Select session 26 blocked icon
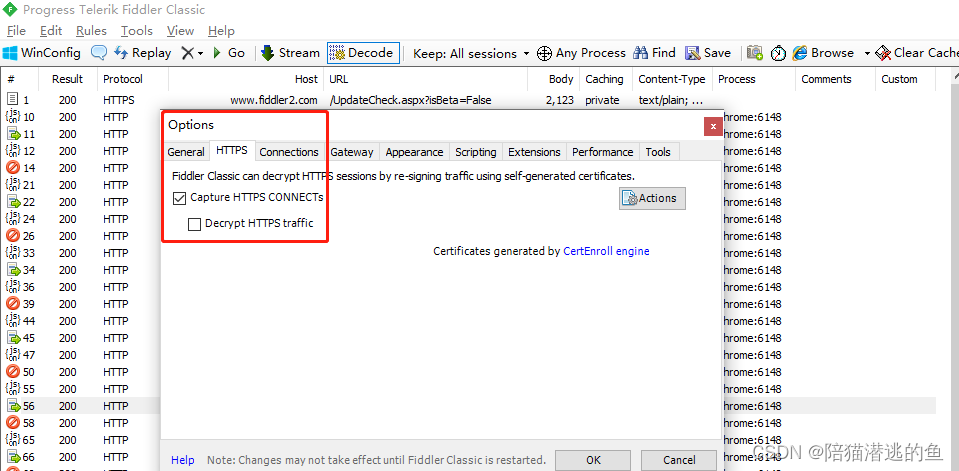The width and height of the screenshot is (959, 471). pyautogui.click(x=12, y=236)
